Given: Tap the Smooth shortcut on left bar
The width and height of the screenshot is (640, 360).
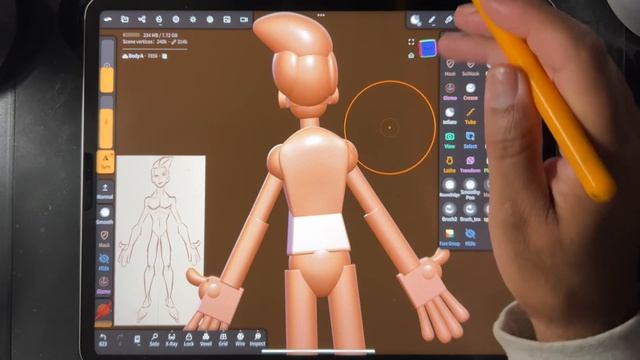Looking at the screenshot, I should point(105,216).
